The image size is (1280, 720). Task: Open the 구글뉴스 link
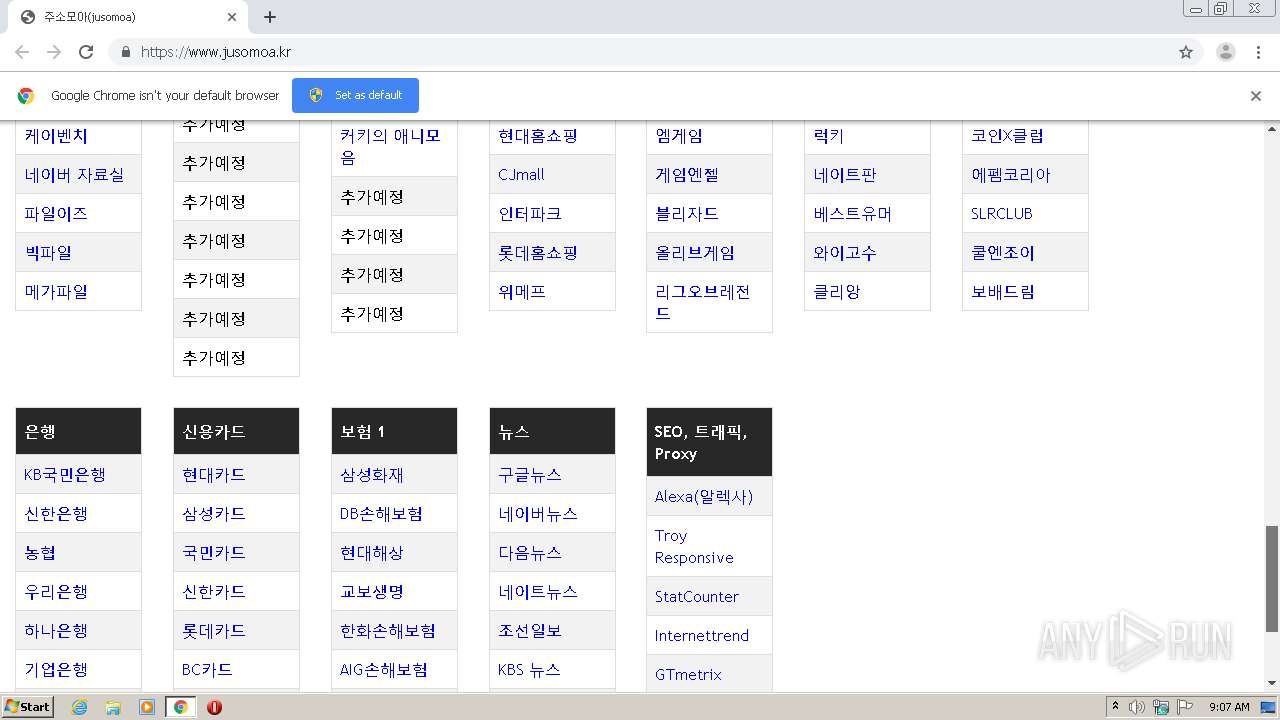click(530, 475)
